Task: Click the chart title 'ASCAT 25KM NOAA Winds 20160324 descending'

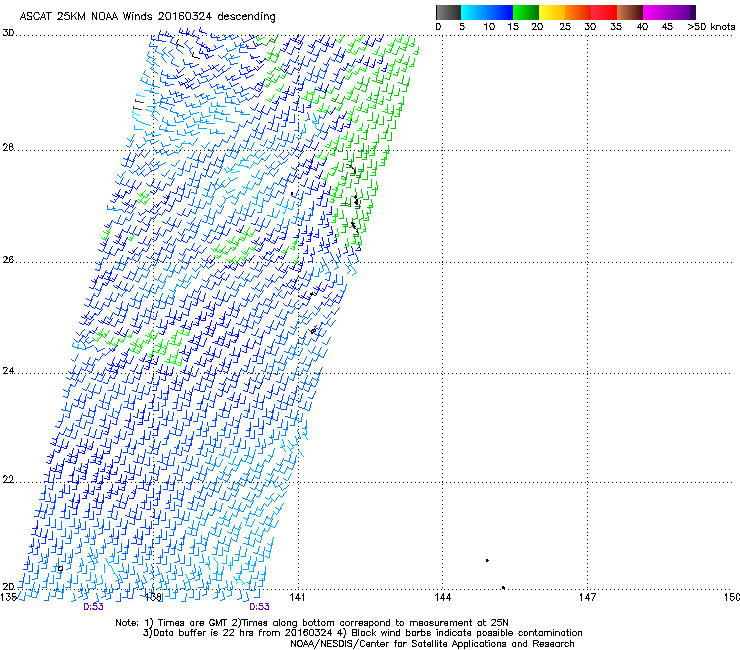Action: click(x=147, y=16)
